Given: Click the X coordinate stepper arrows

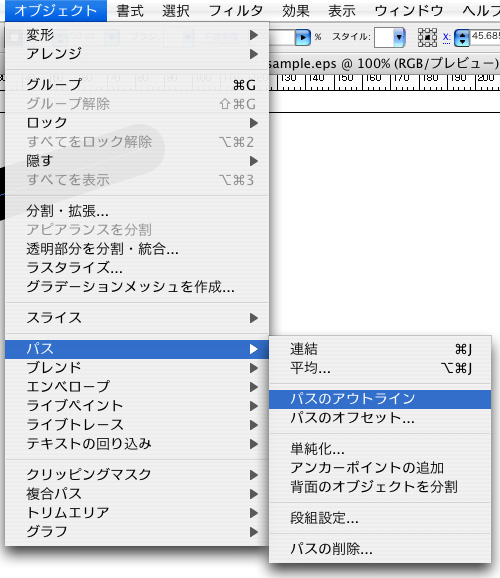Looking at the screenshot, I should click(x=462, y=38).
